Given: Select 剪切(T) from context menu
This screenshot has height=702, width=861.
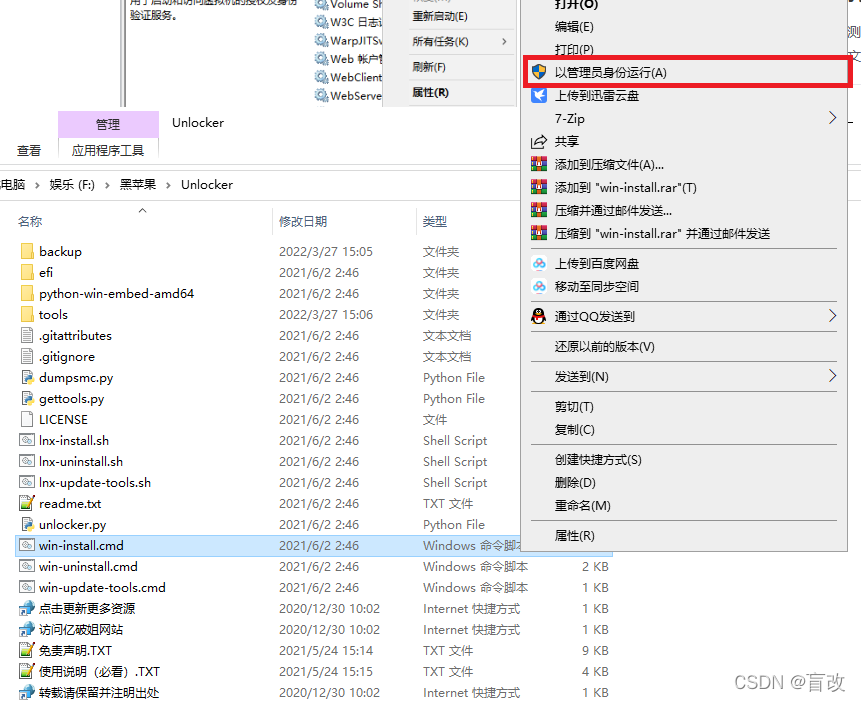Looking at the screenshot, I should [x=574, y=407].
